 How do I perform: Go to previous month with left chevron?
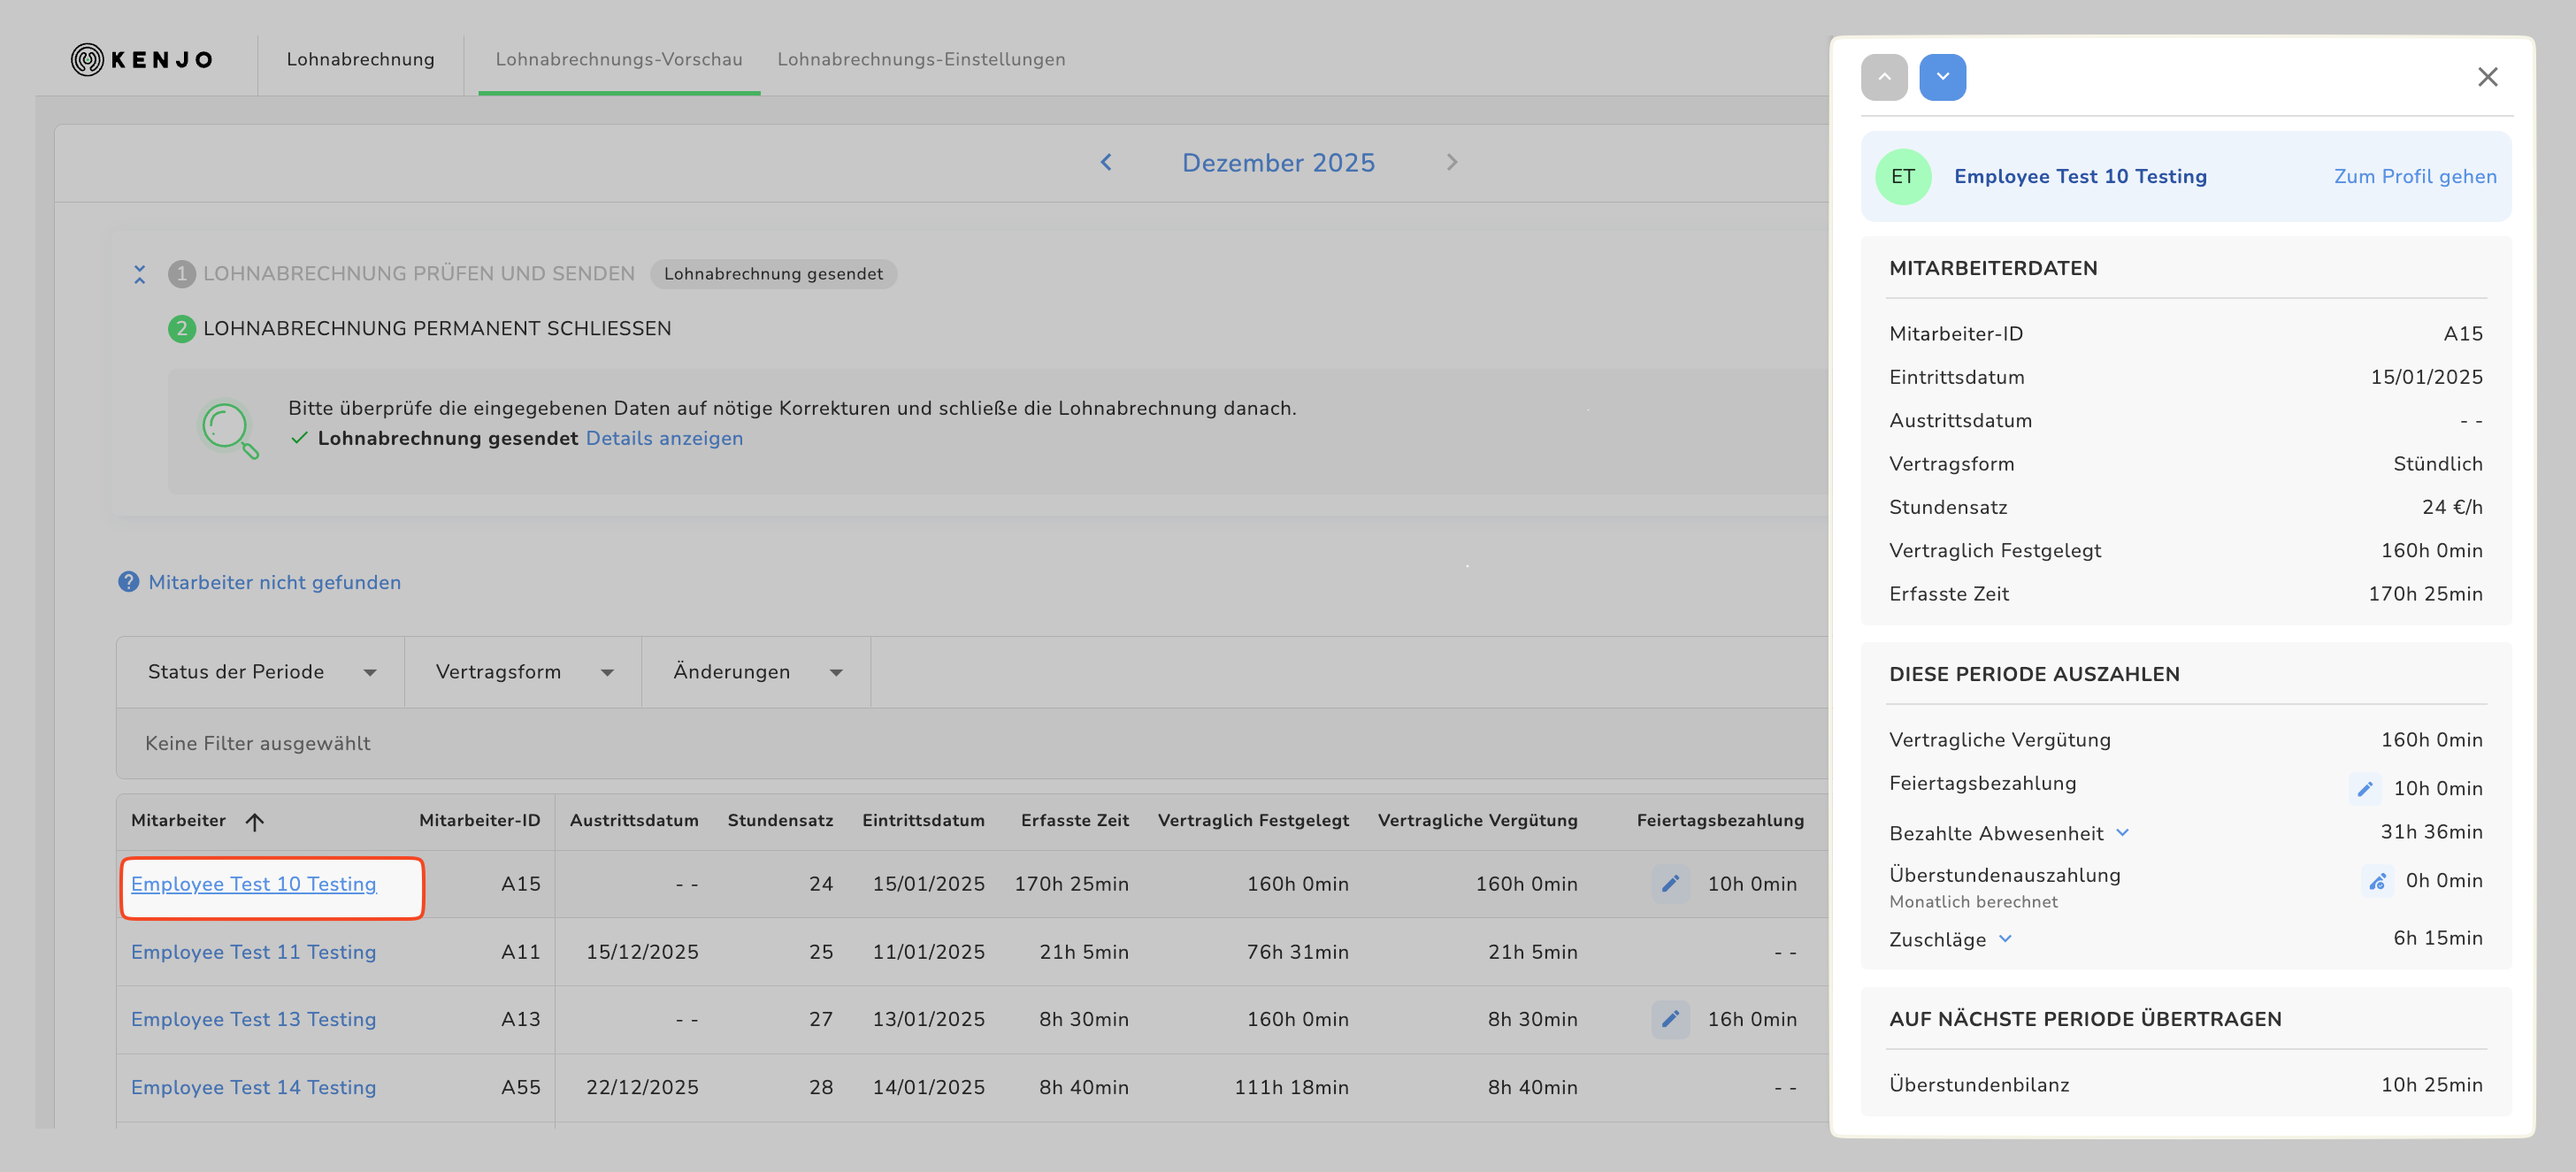(x=1106, y=162)
